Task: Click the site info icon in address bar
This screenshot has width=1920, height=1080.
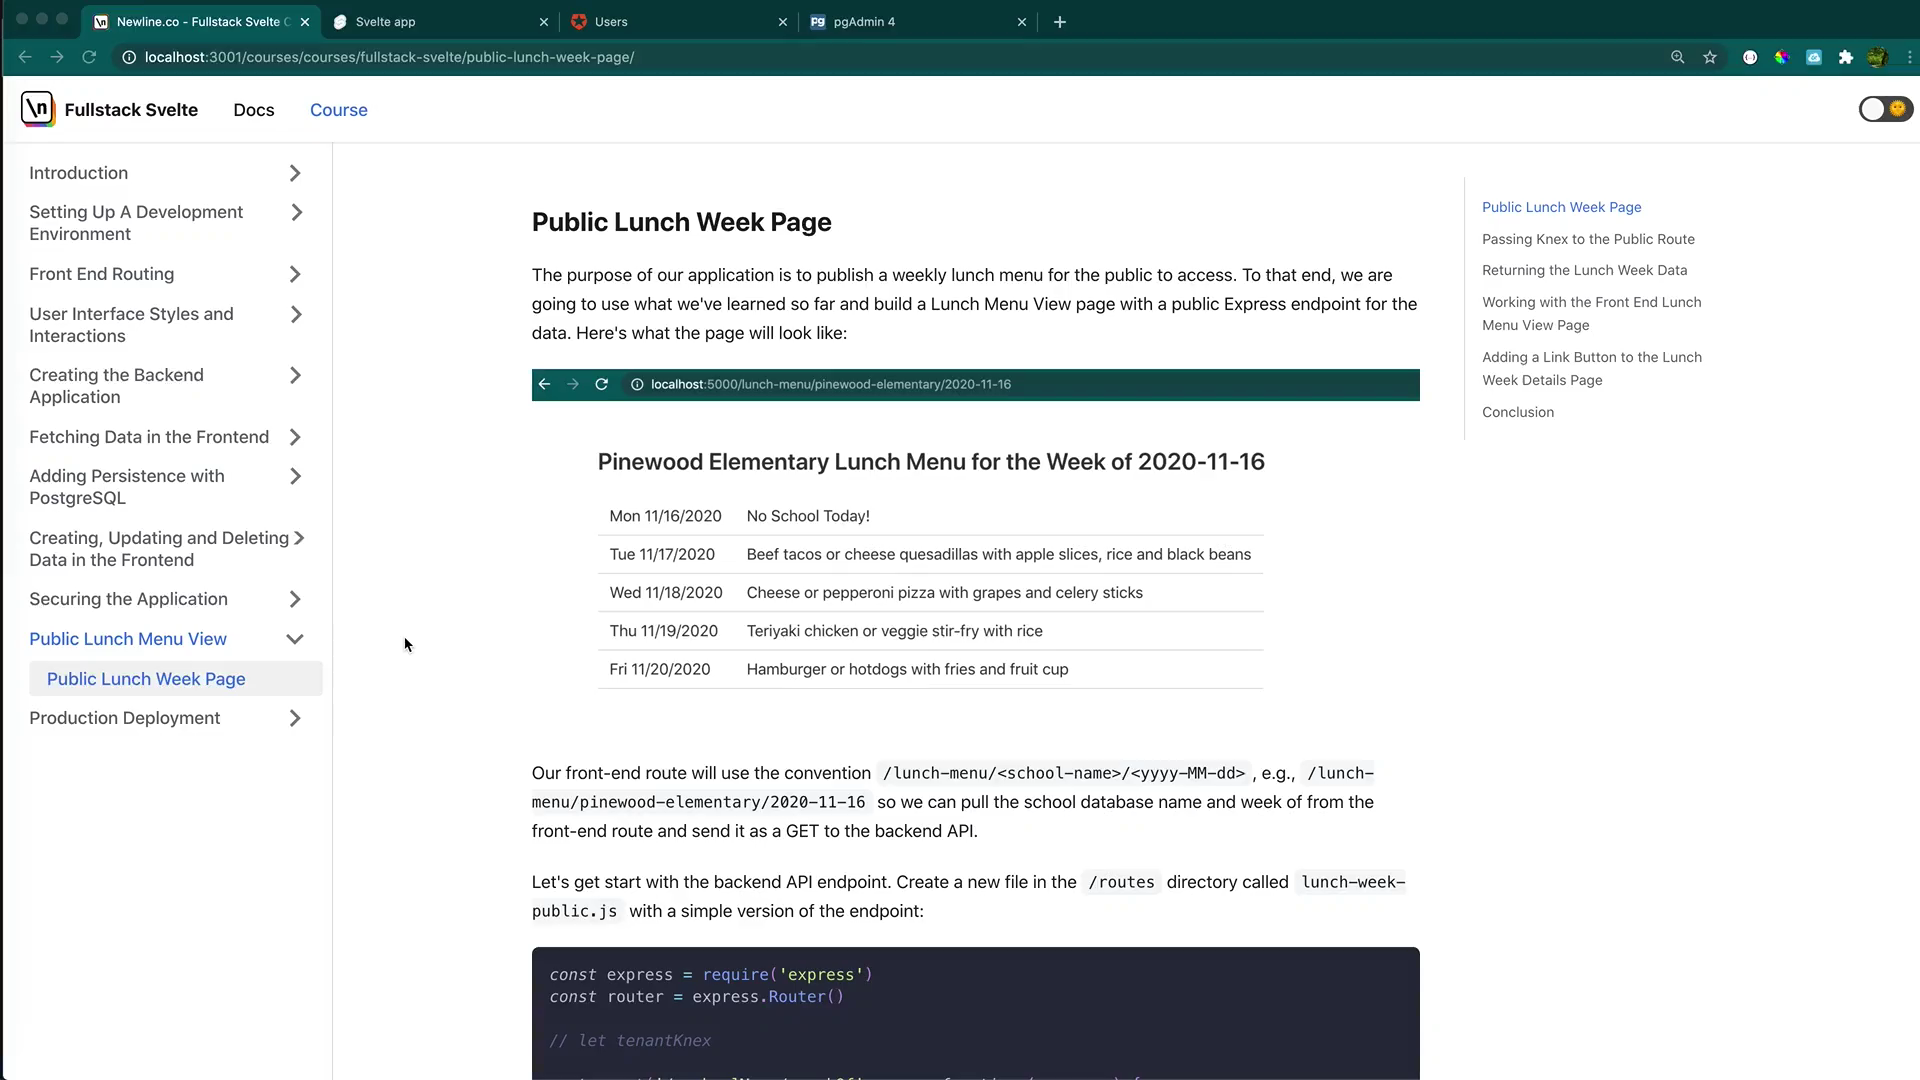Action: tap(128, 57)
